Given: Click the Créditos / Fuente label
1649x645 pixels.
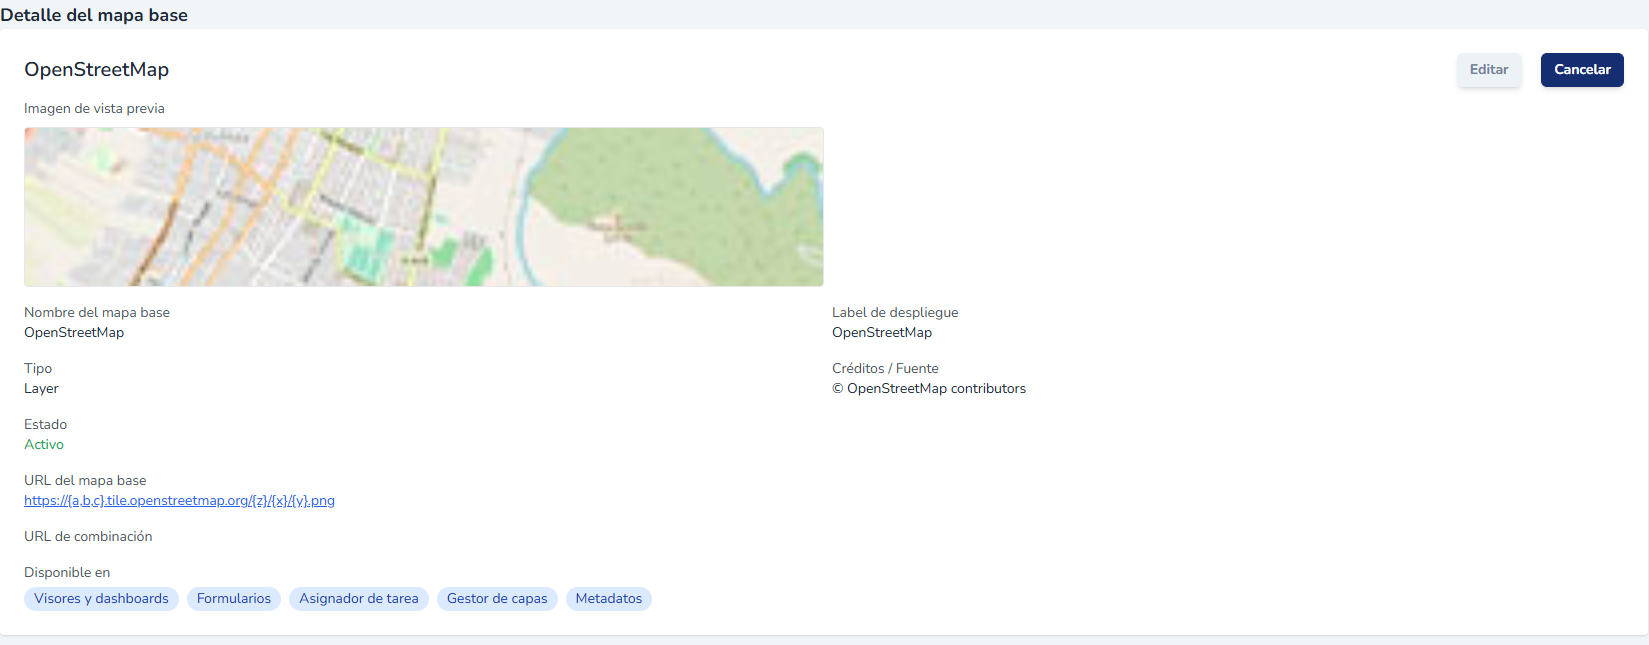Looking at the screenshot, I should (885, 369).
